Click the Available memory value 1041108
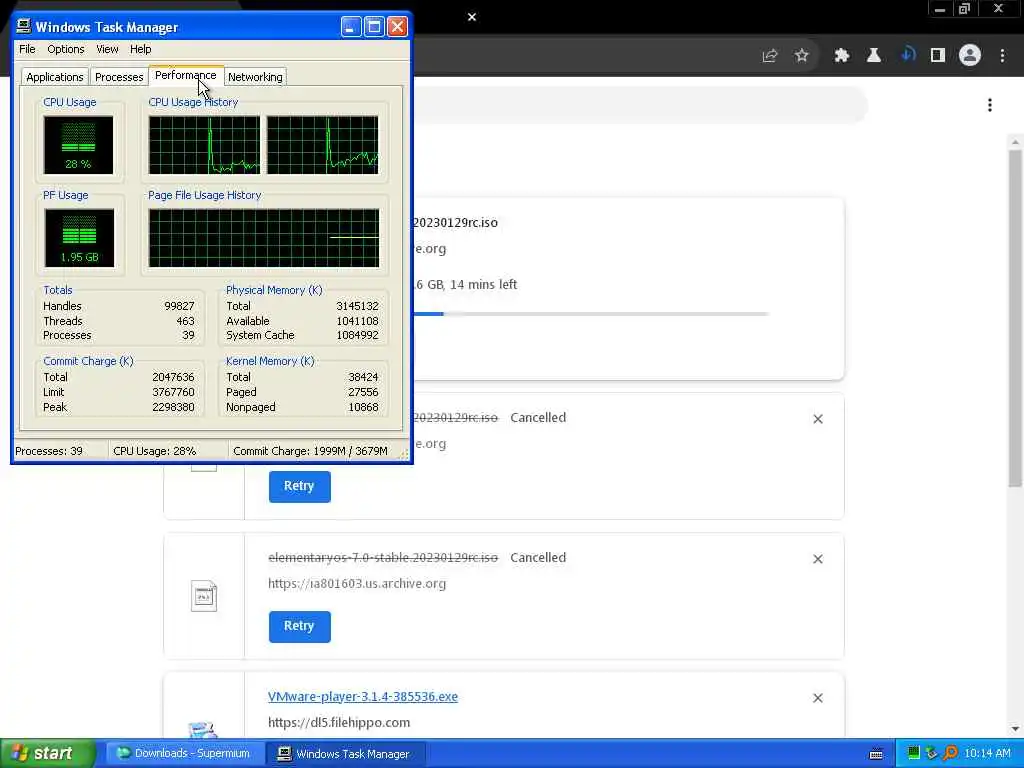The image size is (1024, 768). [x=357, y=321]
